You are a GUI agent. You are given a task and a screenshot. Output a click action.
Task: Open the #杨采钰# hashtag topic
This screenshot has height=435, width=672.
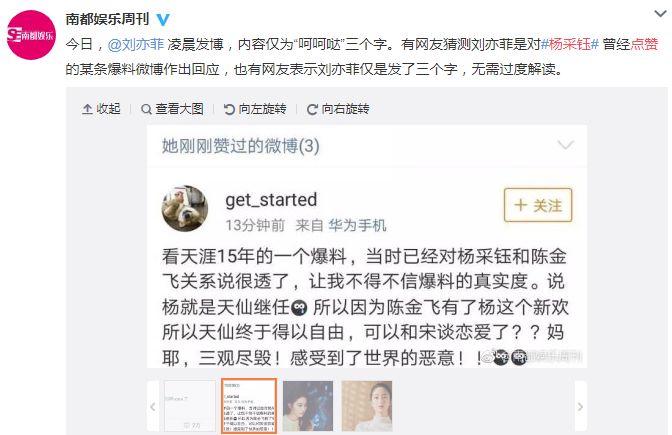570,44
